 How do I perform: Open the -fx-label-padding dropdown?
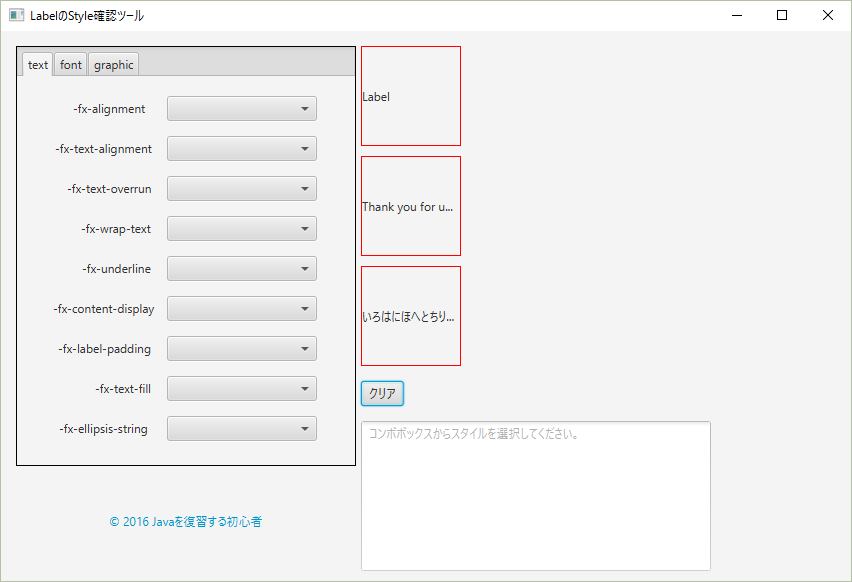click(241, 348)
